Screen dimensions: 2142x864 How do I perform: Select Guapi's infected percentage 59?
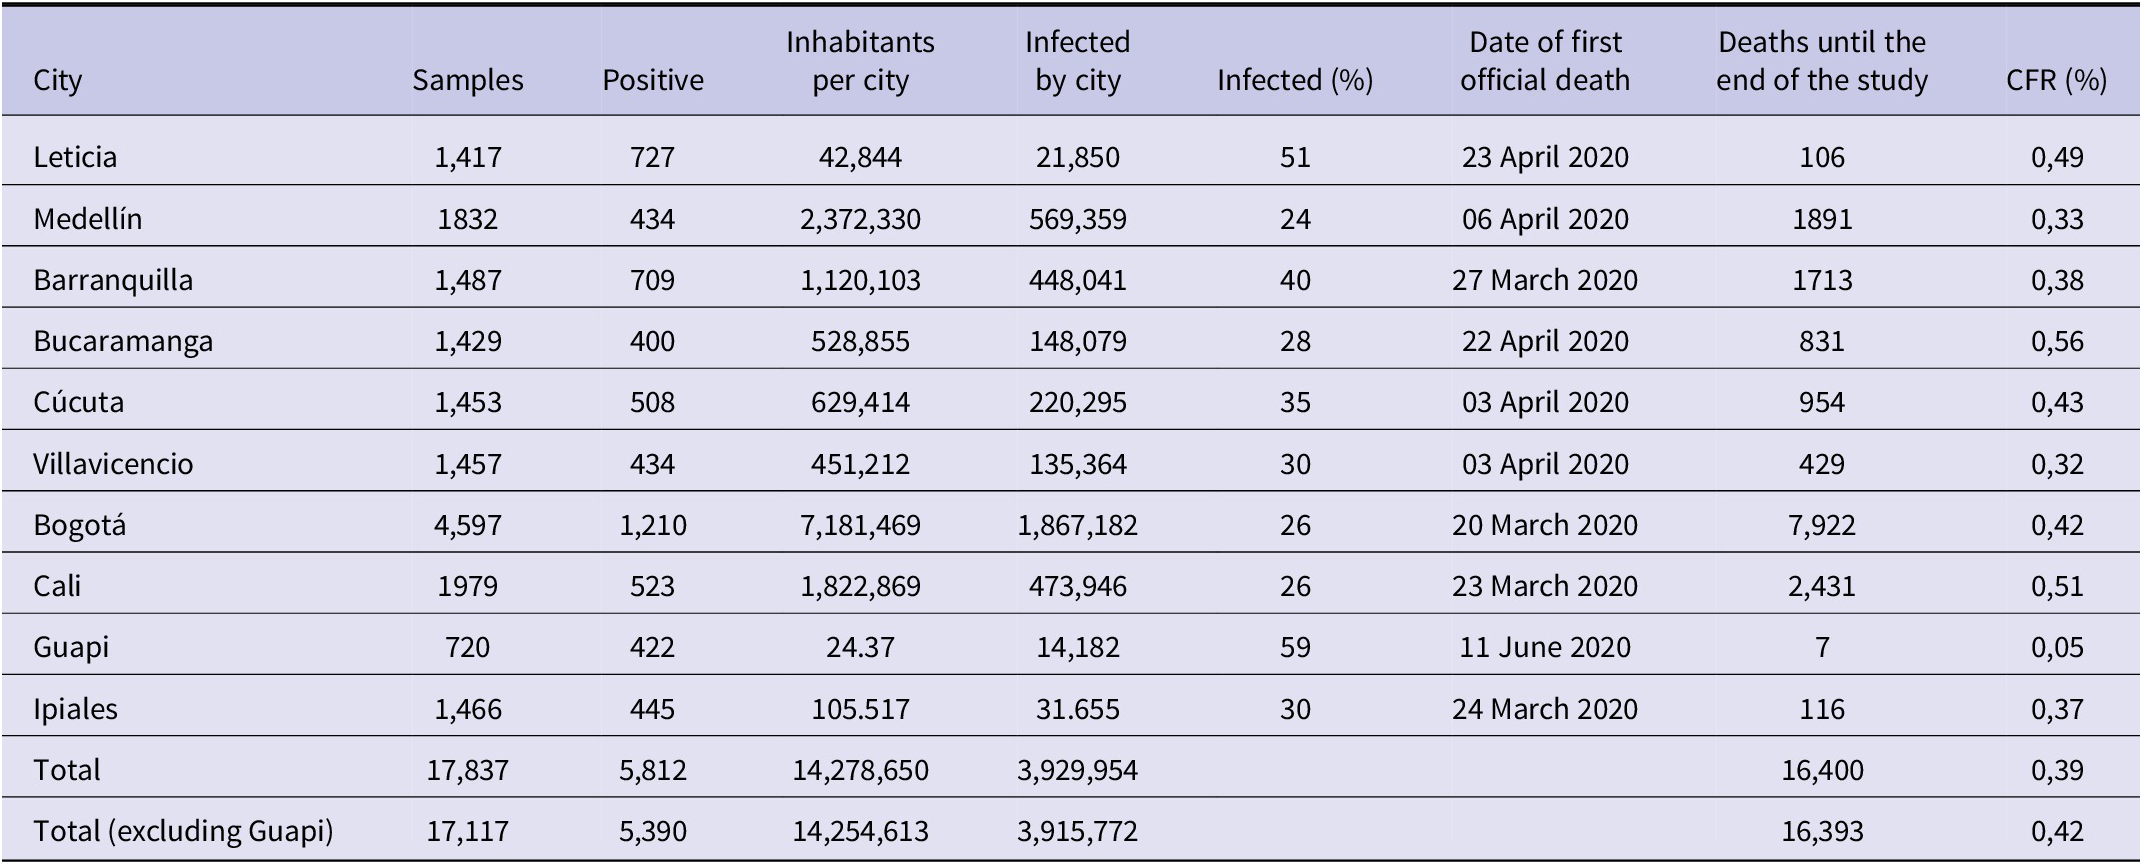(x=1295, y=647)
